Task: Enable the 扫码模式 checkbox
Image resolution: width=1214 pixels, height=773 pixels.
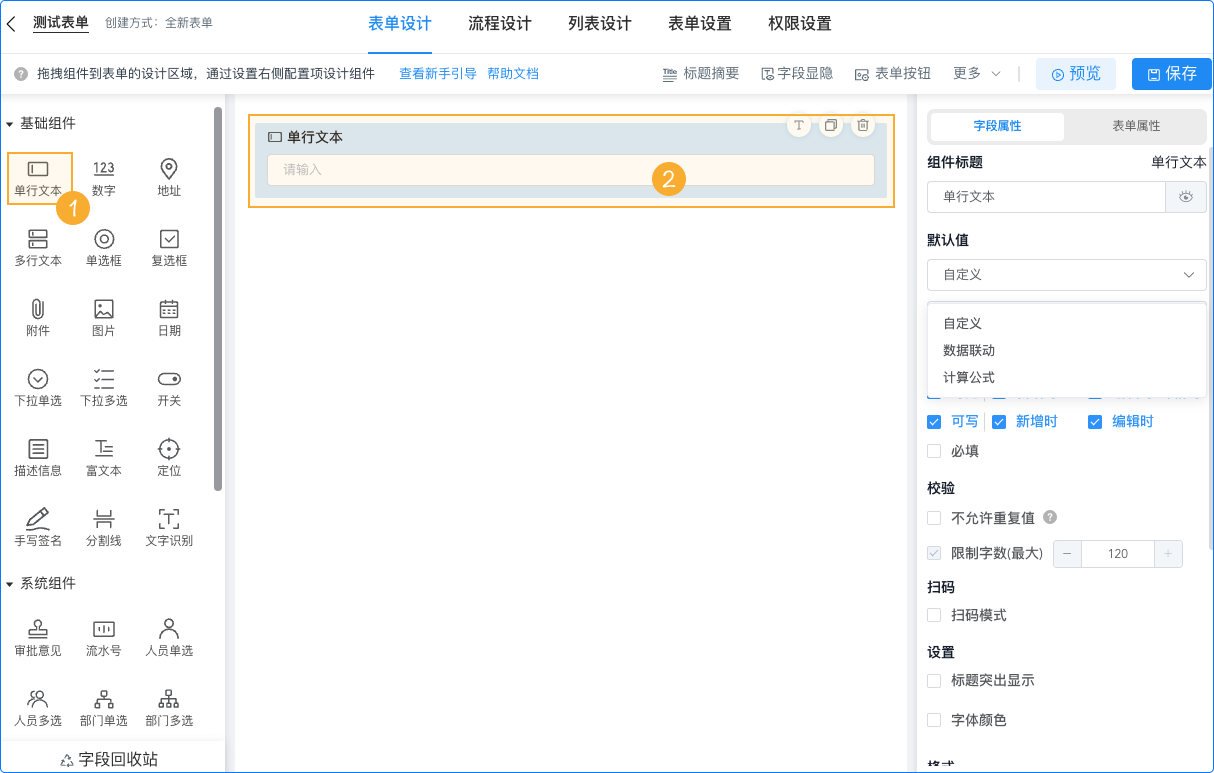Action: [934, 615]
